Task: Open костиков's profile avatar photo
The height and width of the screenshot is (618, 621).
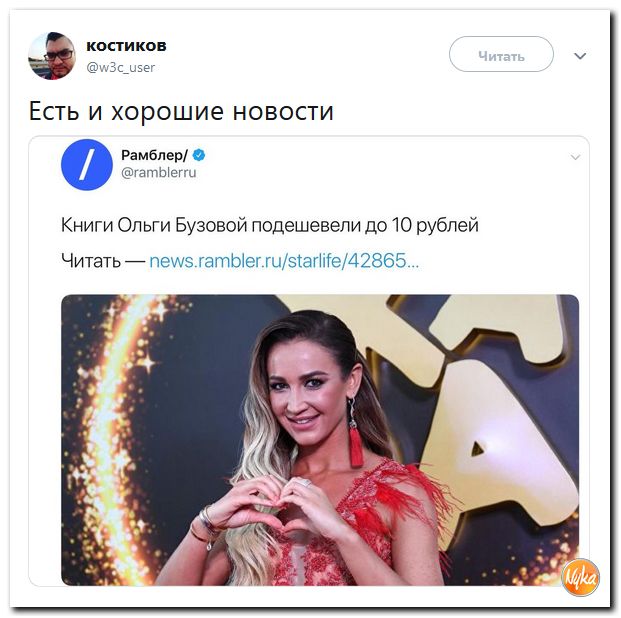Action: (x=51, y=56)
